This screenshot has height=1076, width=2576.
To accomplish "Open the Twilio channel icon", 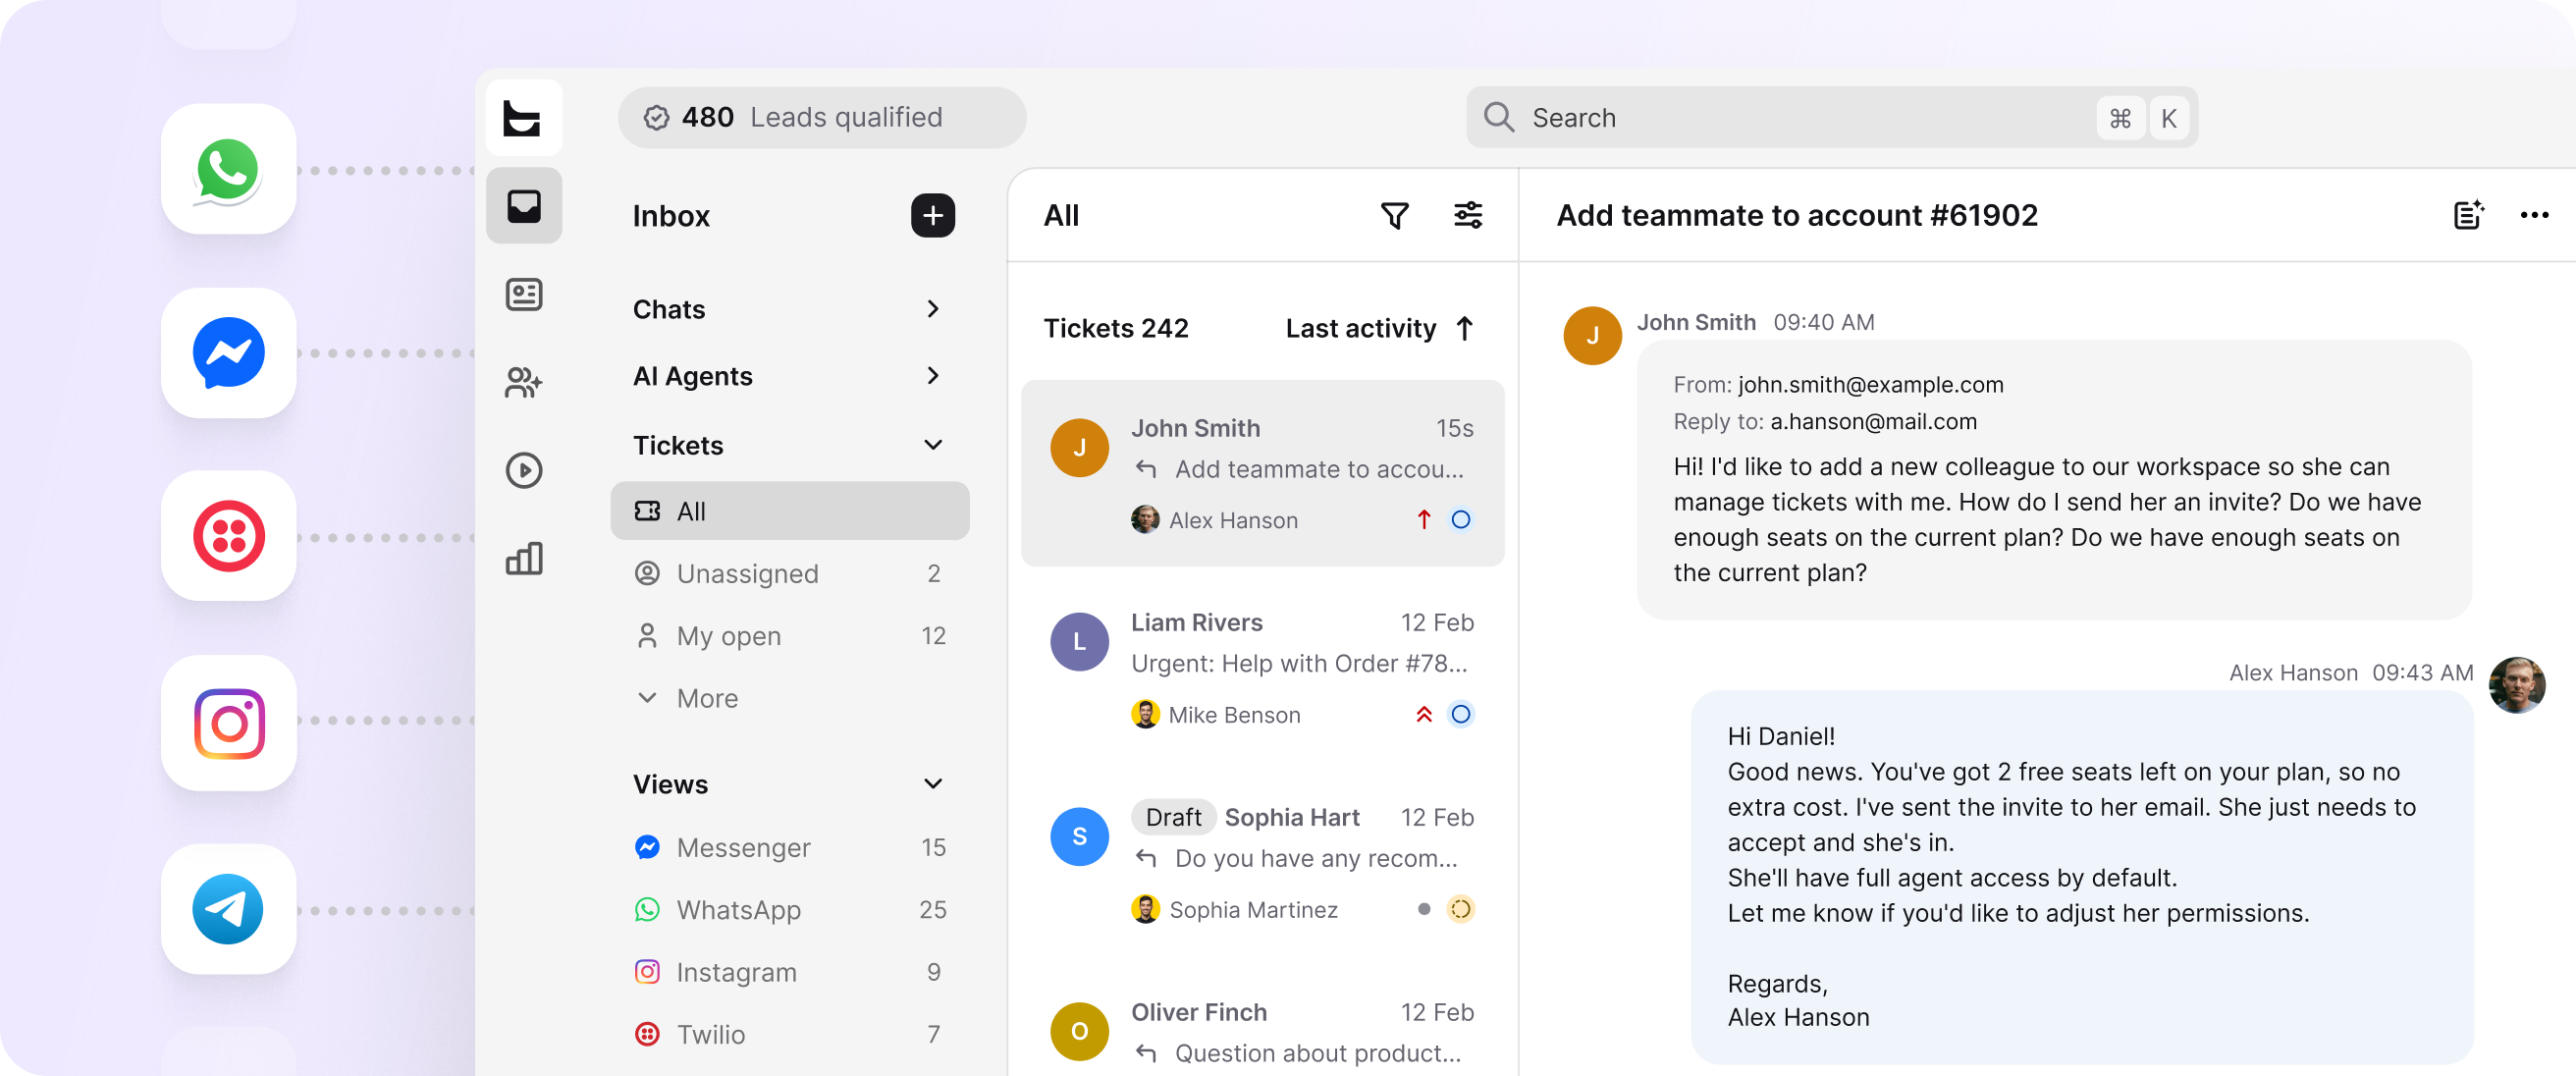I will [228, 536].
